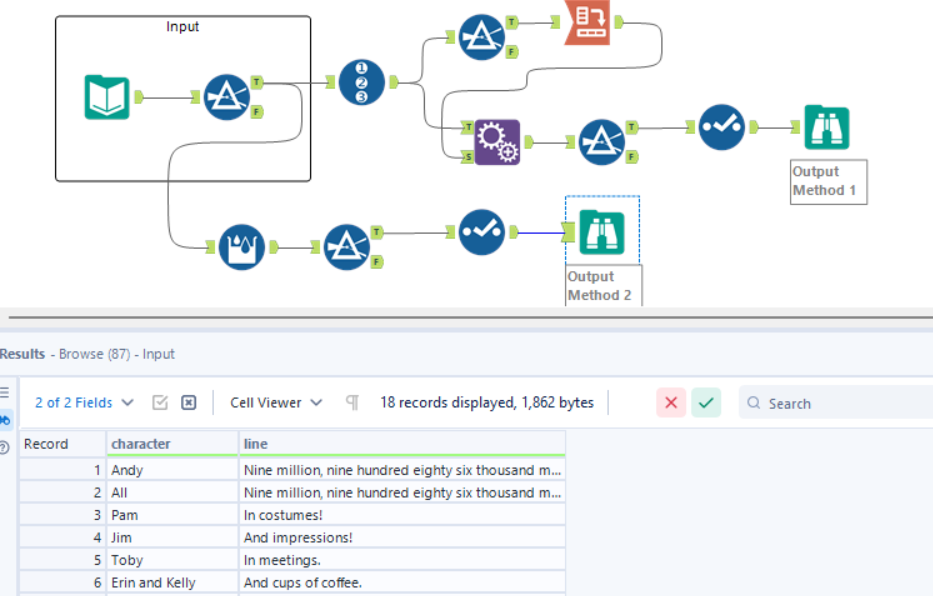Click the question-mark icon in Results sidebar

click(4, 447)
